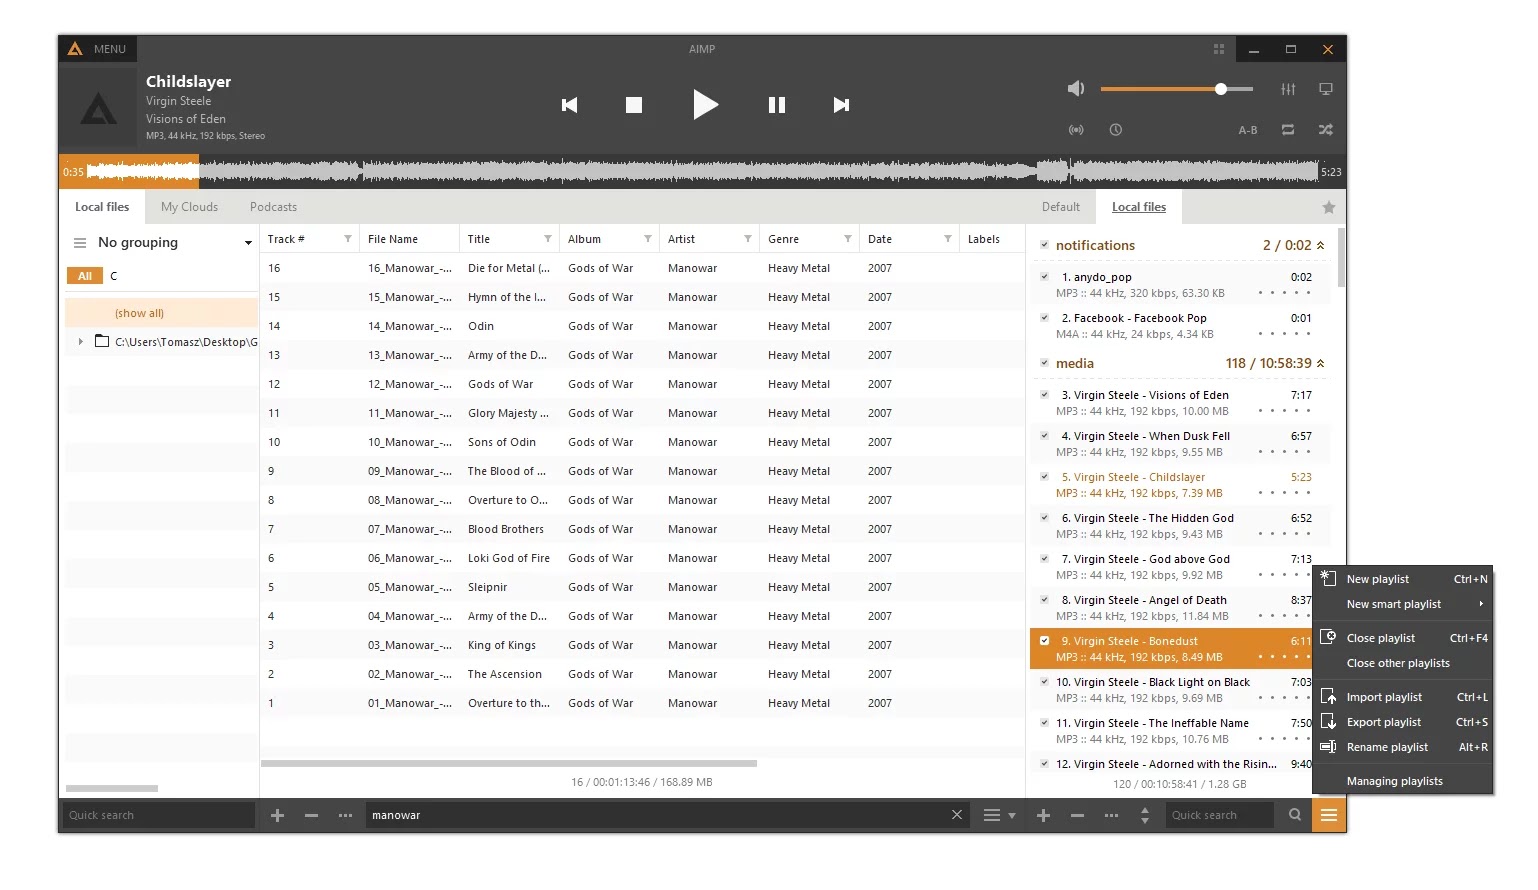Screen dimensions: 1538x890
Task: Open the No grouping dropdown arrow
Action: 248,243
